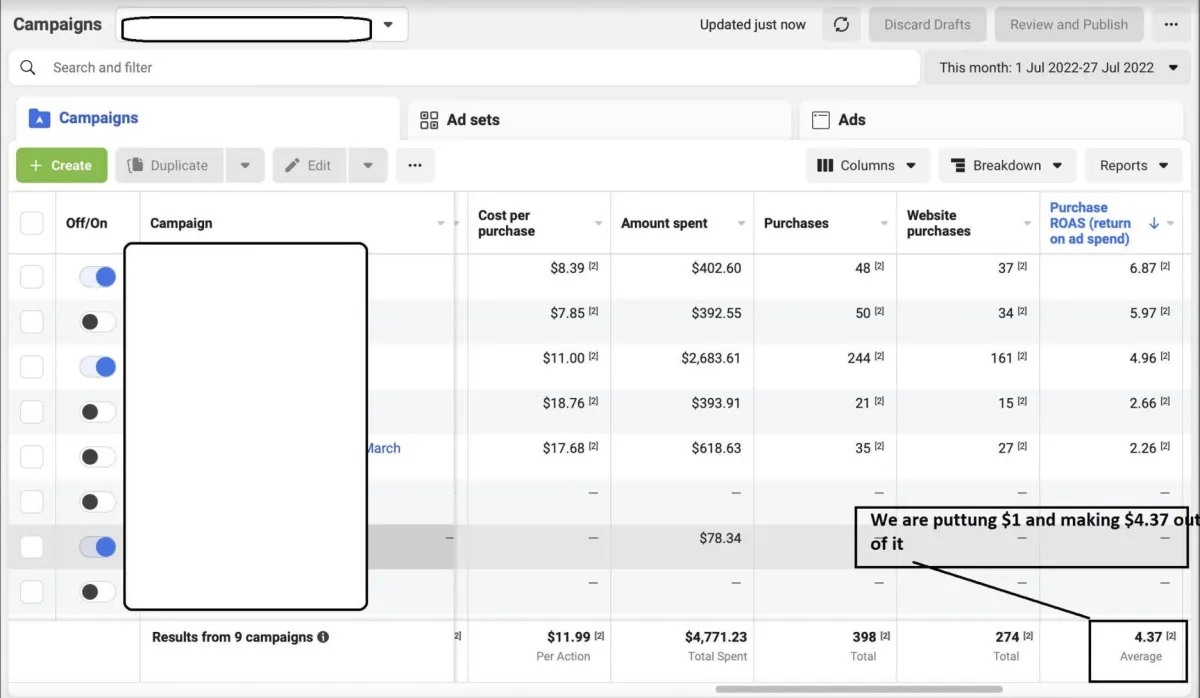This screenshot has width=1200, height=698.
Task: Expand the dropdown arrow next to Edit
Action: click(x=368, y=165)
